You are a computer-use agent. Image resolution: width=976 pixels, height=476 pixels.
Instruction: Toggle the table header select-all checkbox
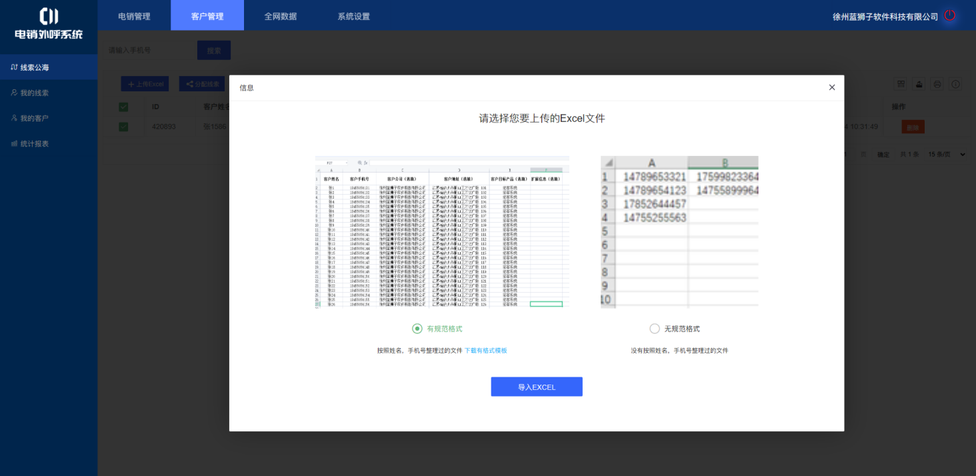[124, 107]
